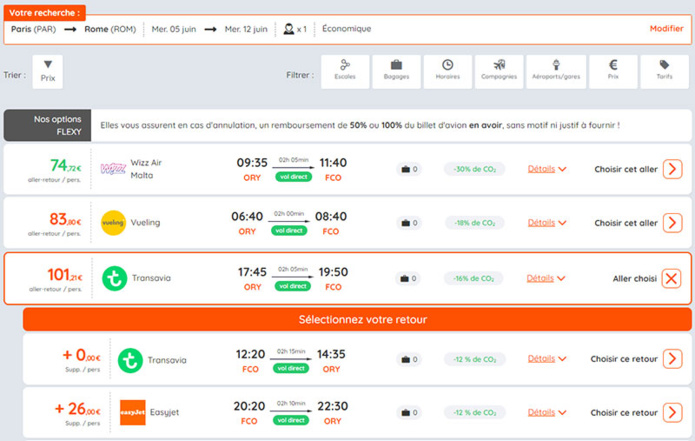This screenshot has height=441, width=695.
Task: Sort results by Prix
Action: tap(47, 70)
